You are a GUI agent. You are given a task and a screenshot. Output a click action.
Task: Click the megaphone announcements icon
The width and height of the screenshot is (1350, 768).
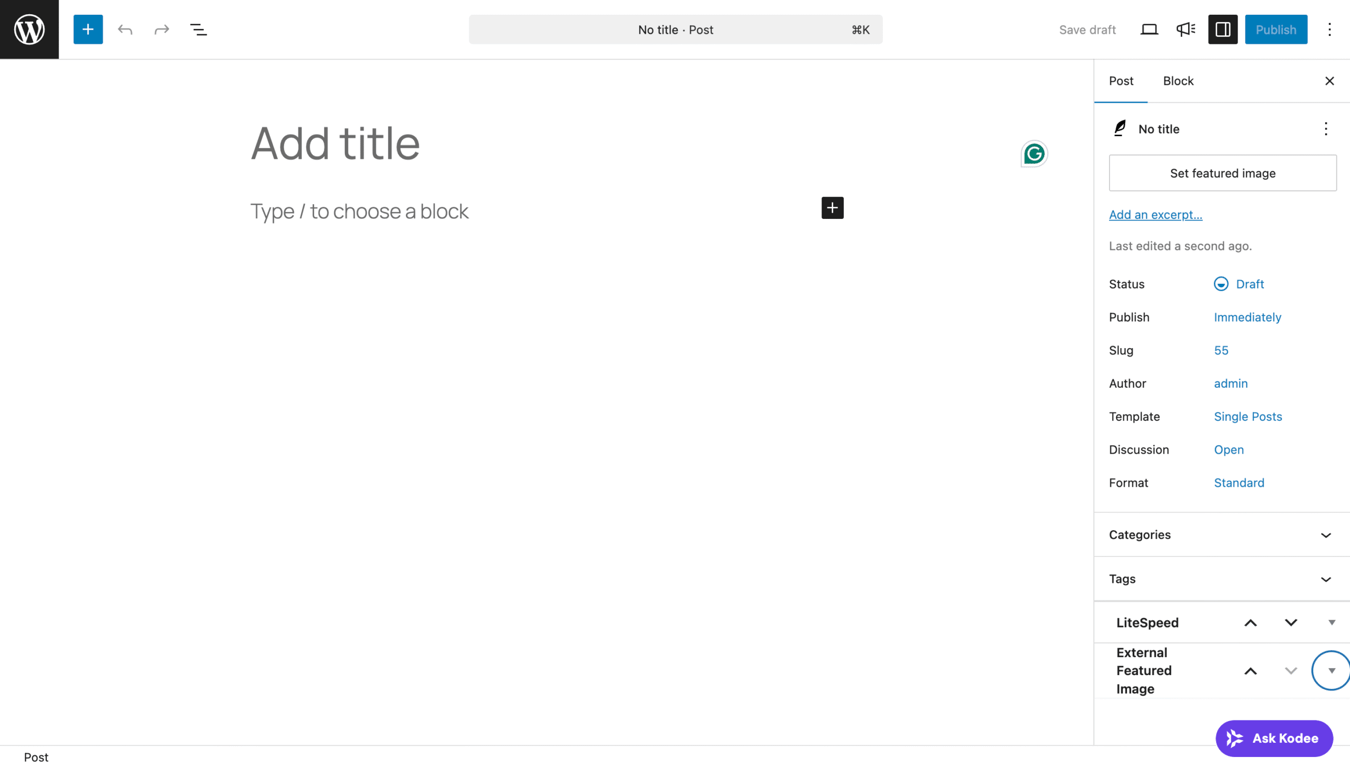1185,29
